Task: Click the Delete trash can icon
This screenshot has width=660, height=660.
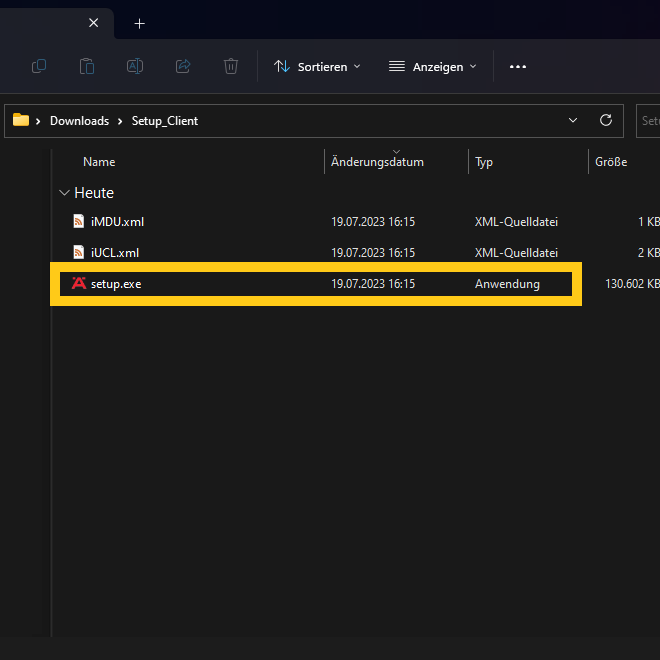Action: click(x=231, y=66)
